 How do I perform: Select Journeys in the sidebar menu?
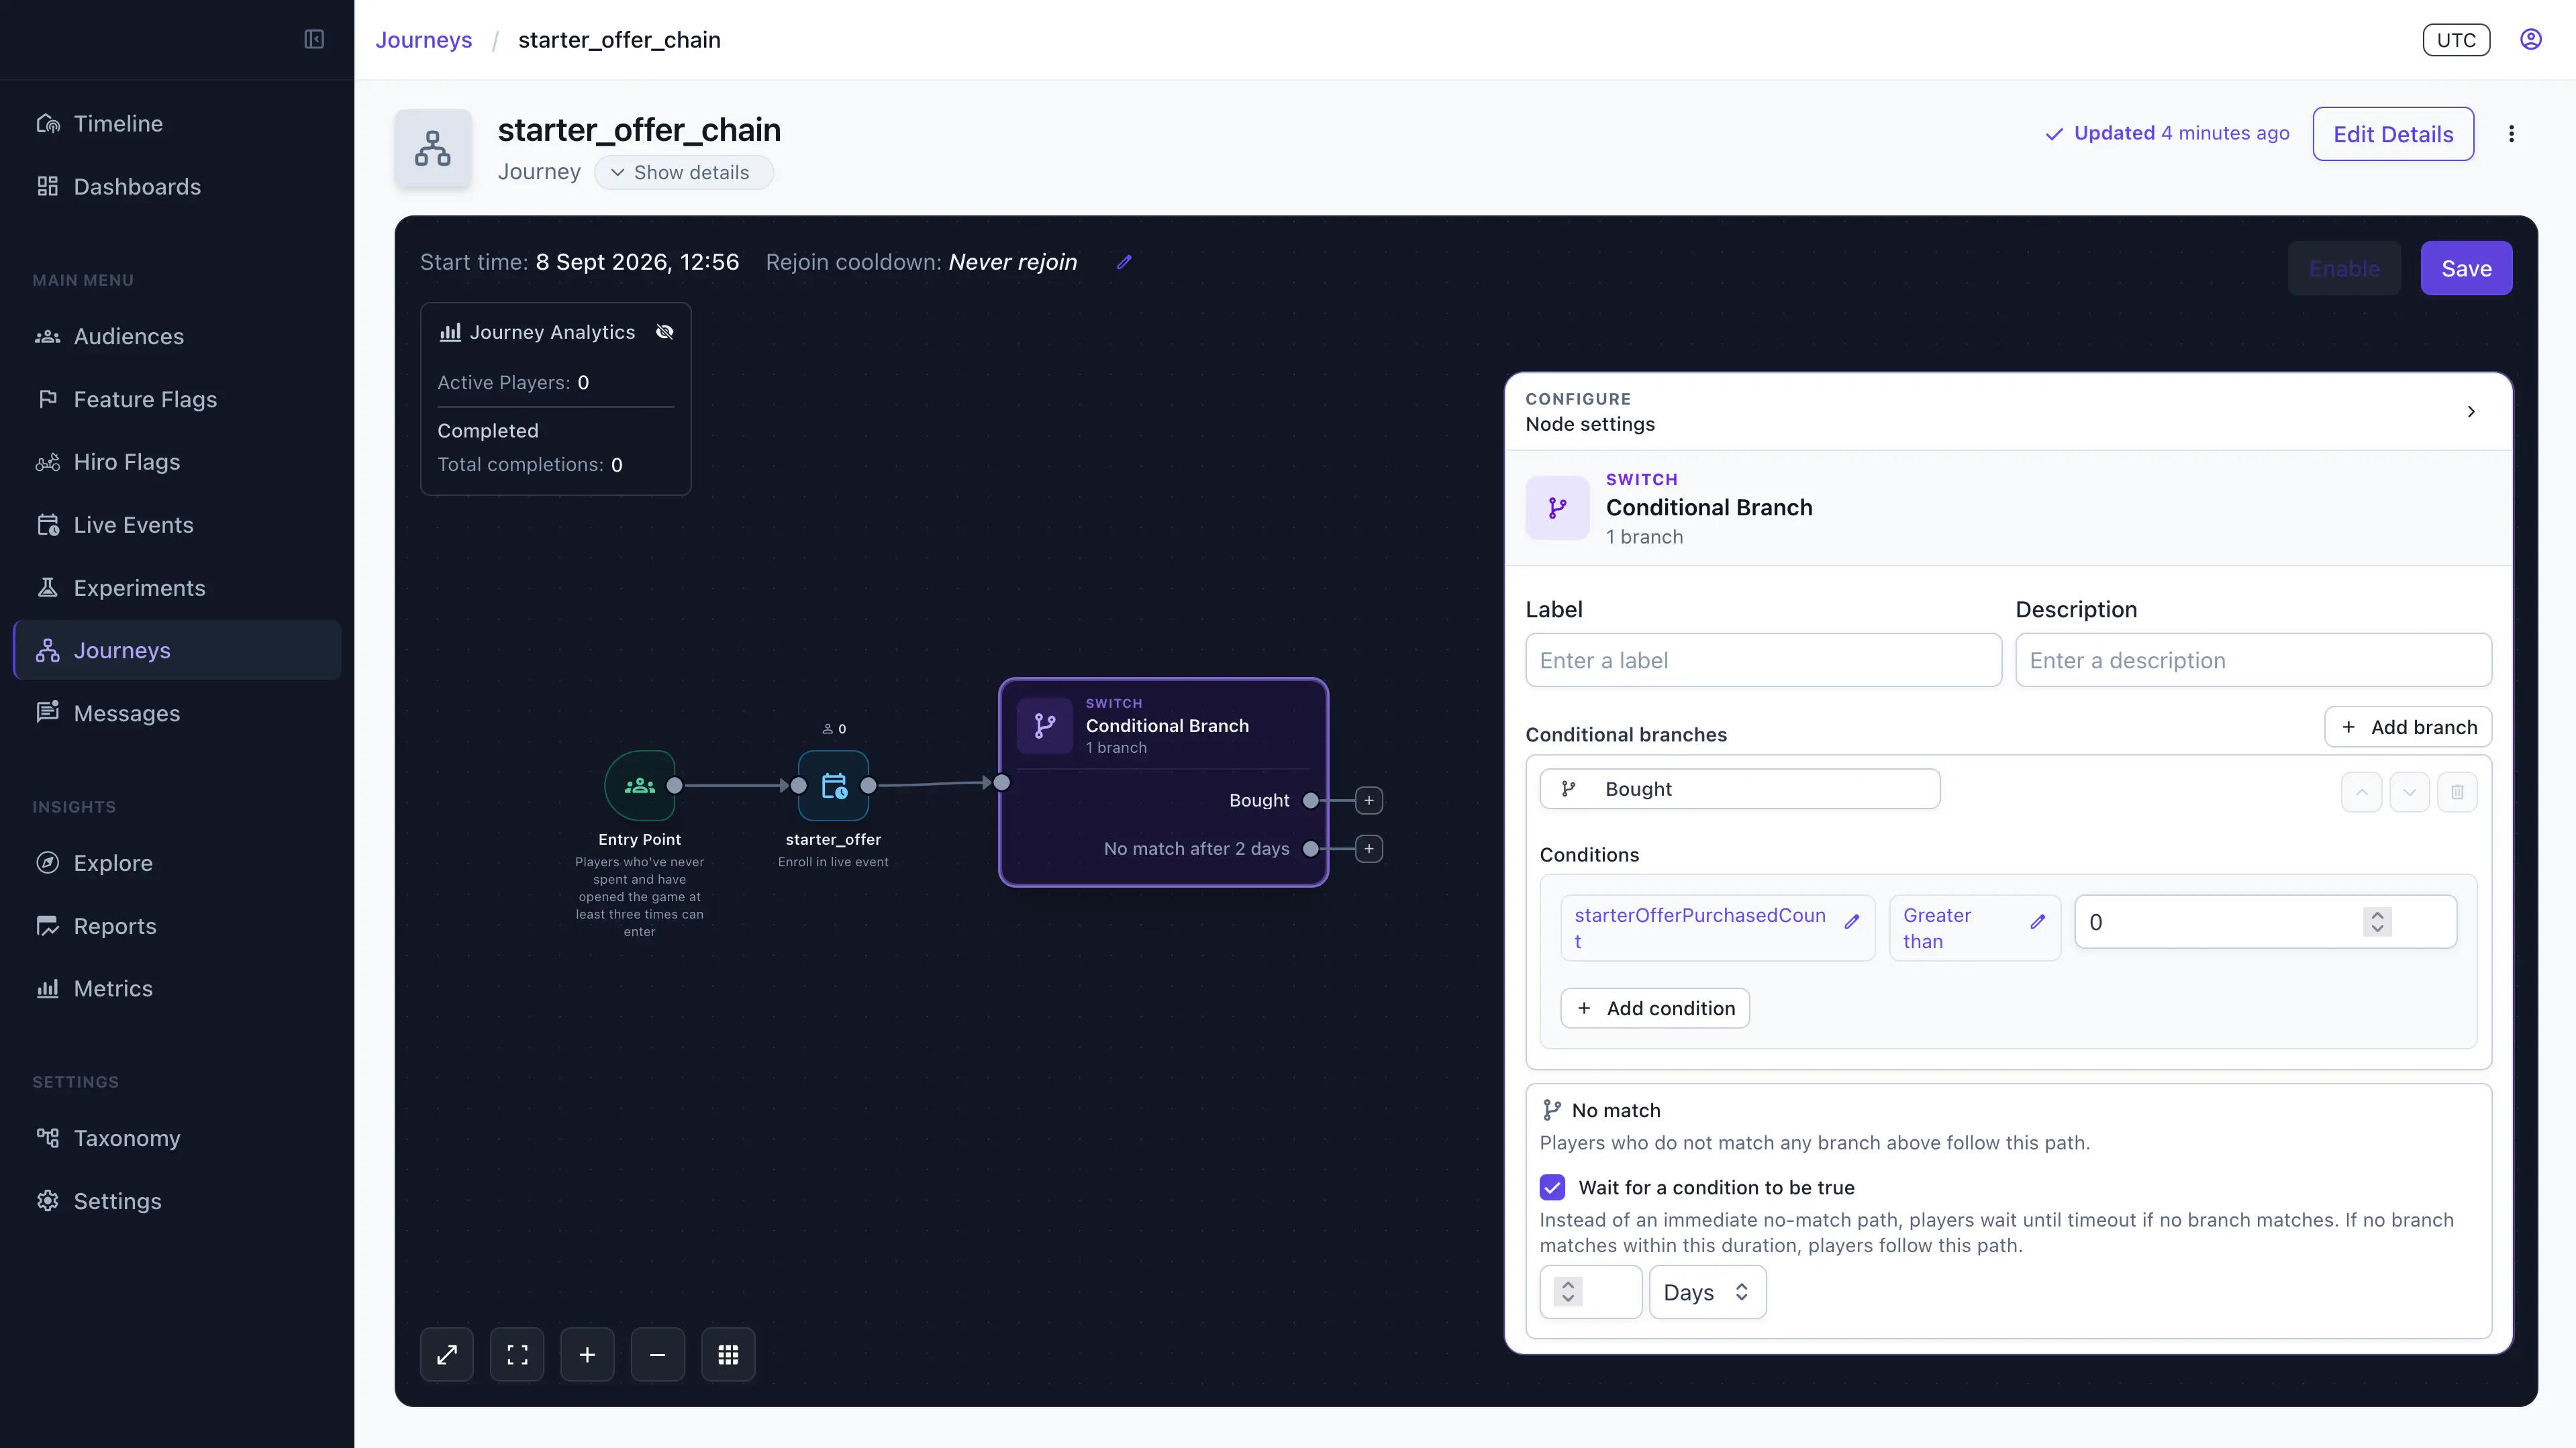177,650
